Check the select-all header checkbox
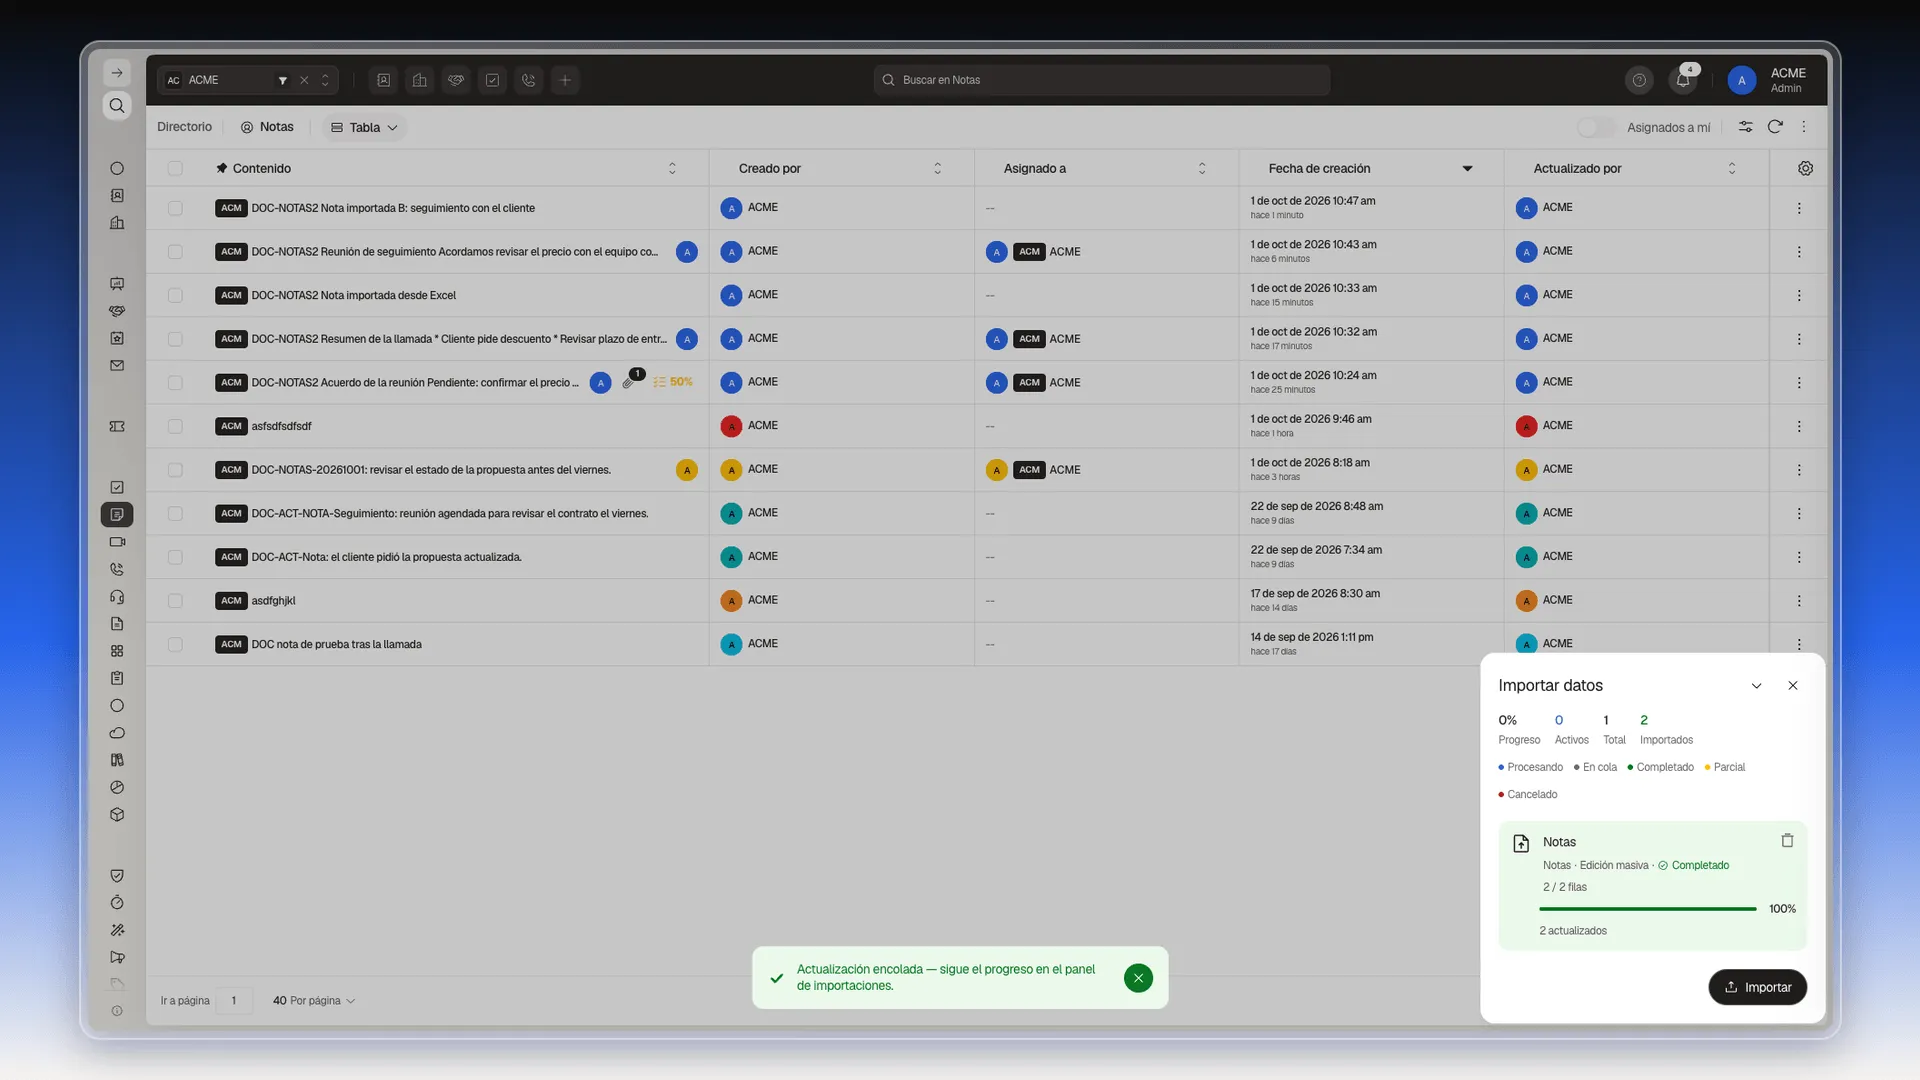The height and width of the screenshot is (1080, 1920). (175, 168)
